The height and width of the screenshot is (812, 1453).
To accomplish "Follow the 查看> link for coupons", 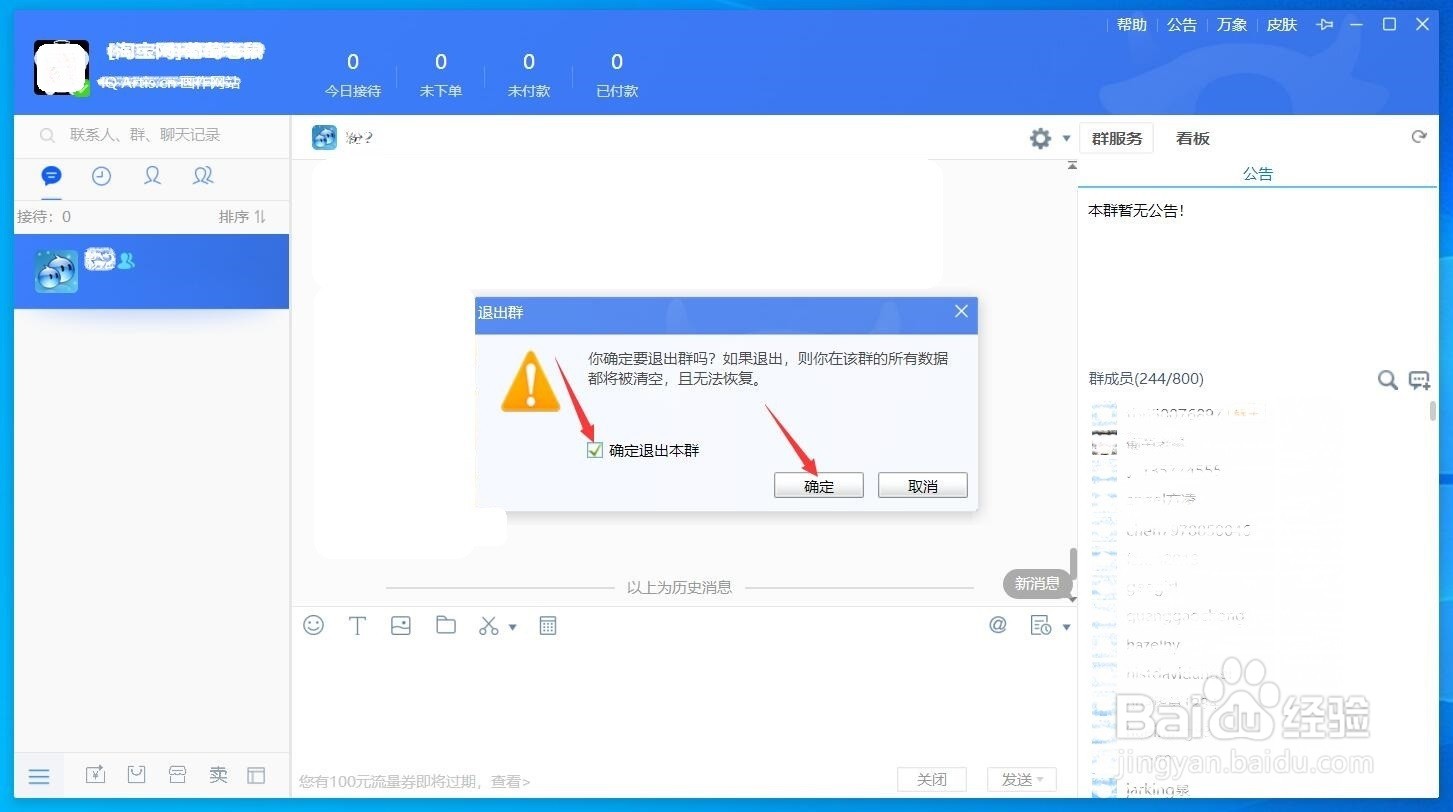I will pos(510,781).
